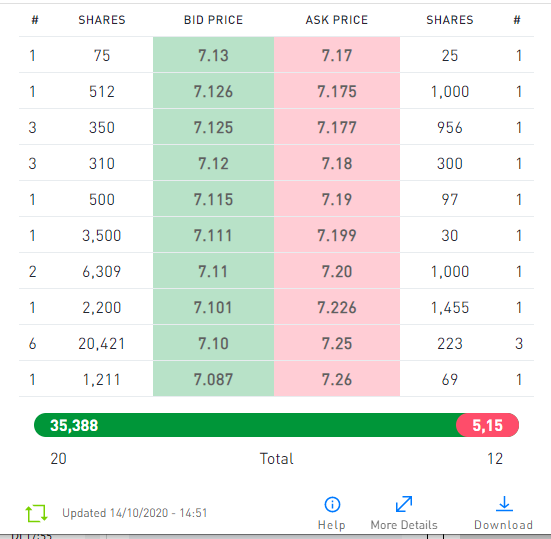Click the Help text label
The width and height of the screenshot is (551, 539).
(x=332, y=525)
